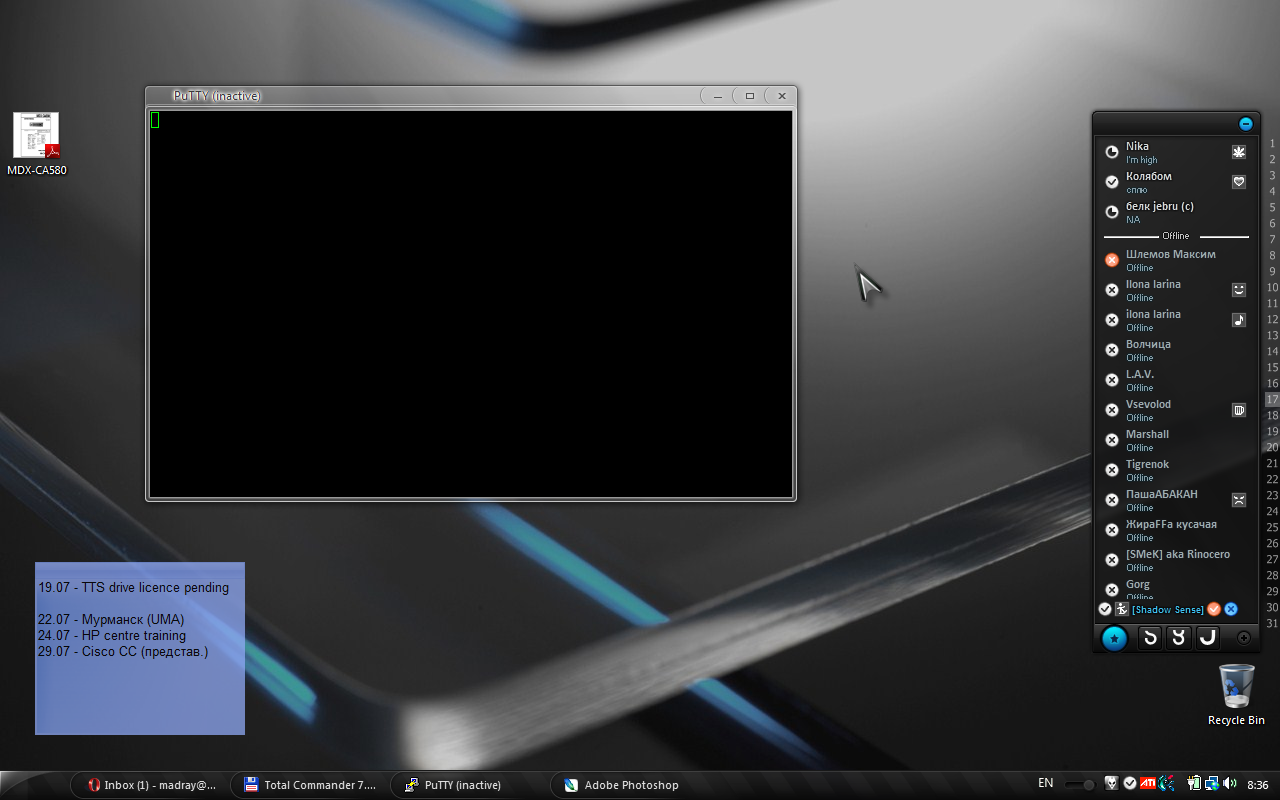The height and width of the screenshot is (800, 1280).
Task: Click the blue star button in messenger footer
Action: (x=1114, y=638)
